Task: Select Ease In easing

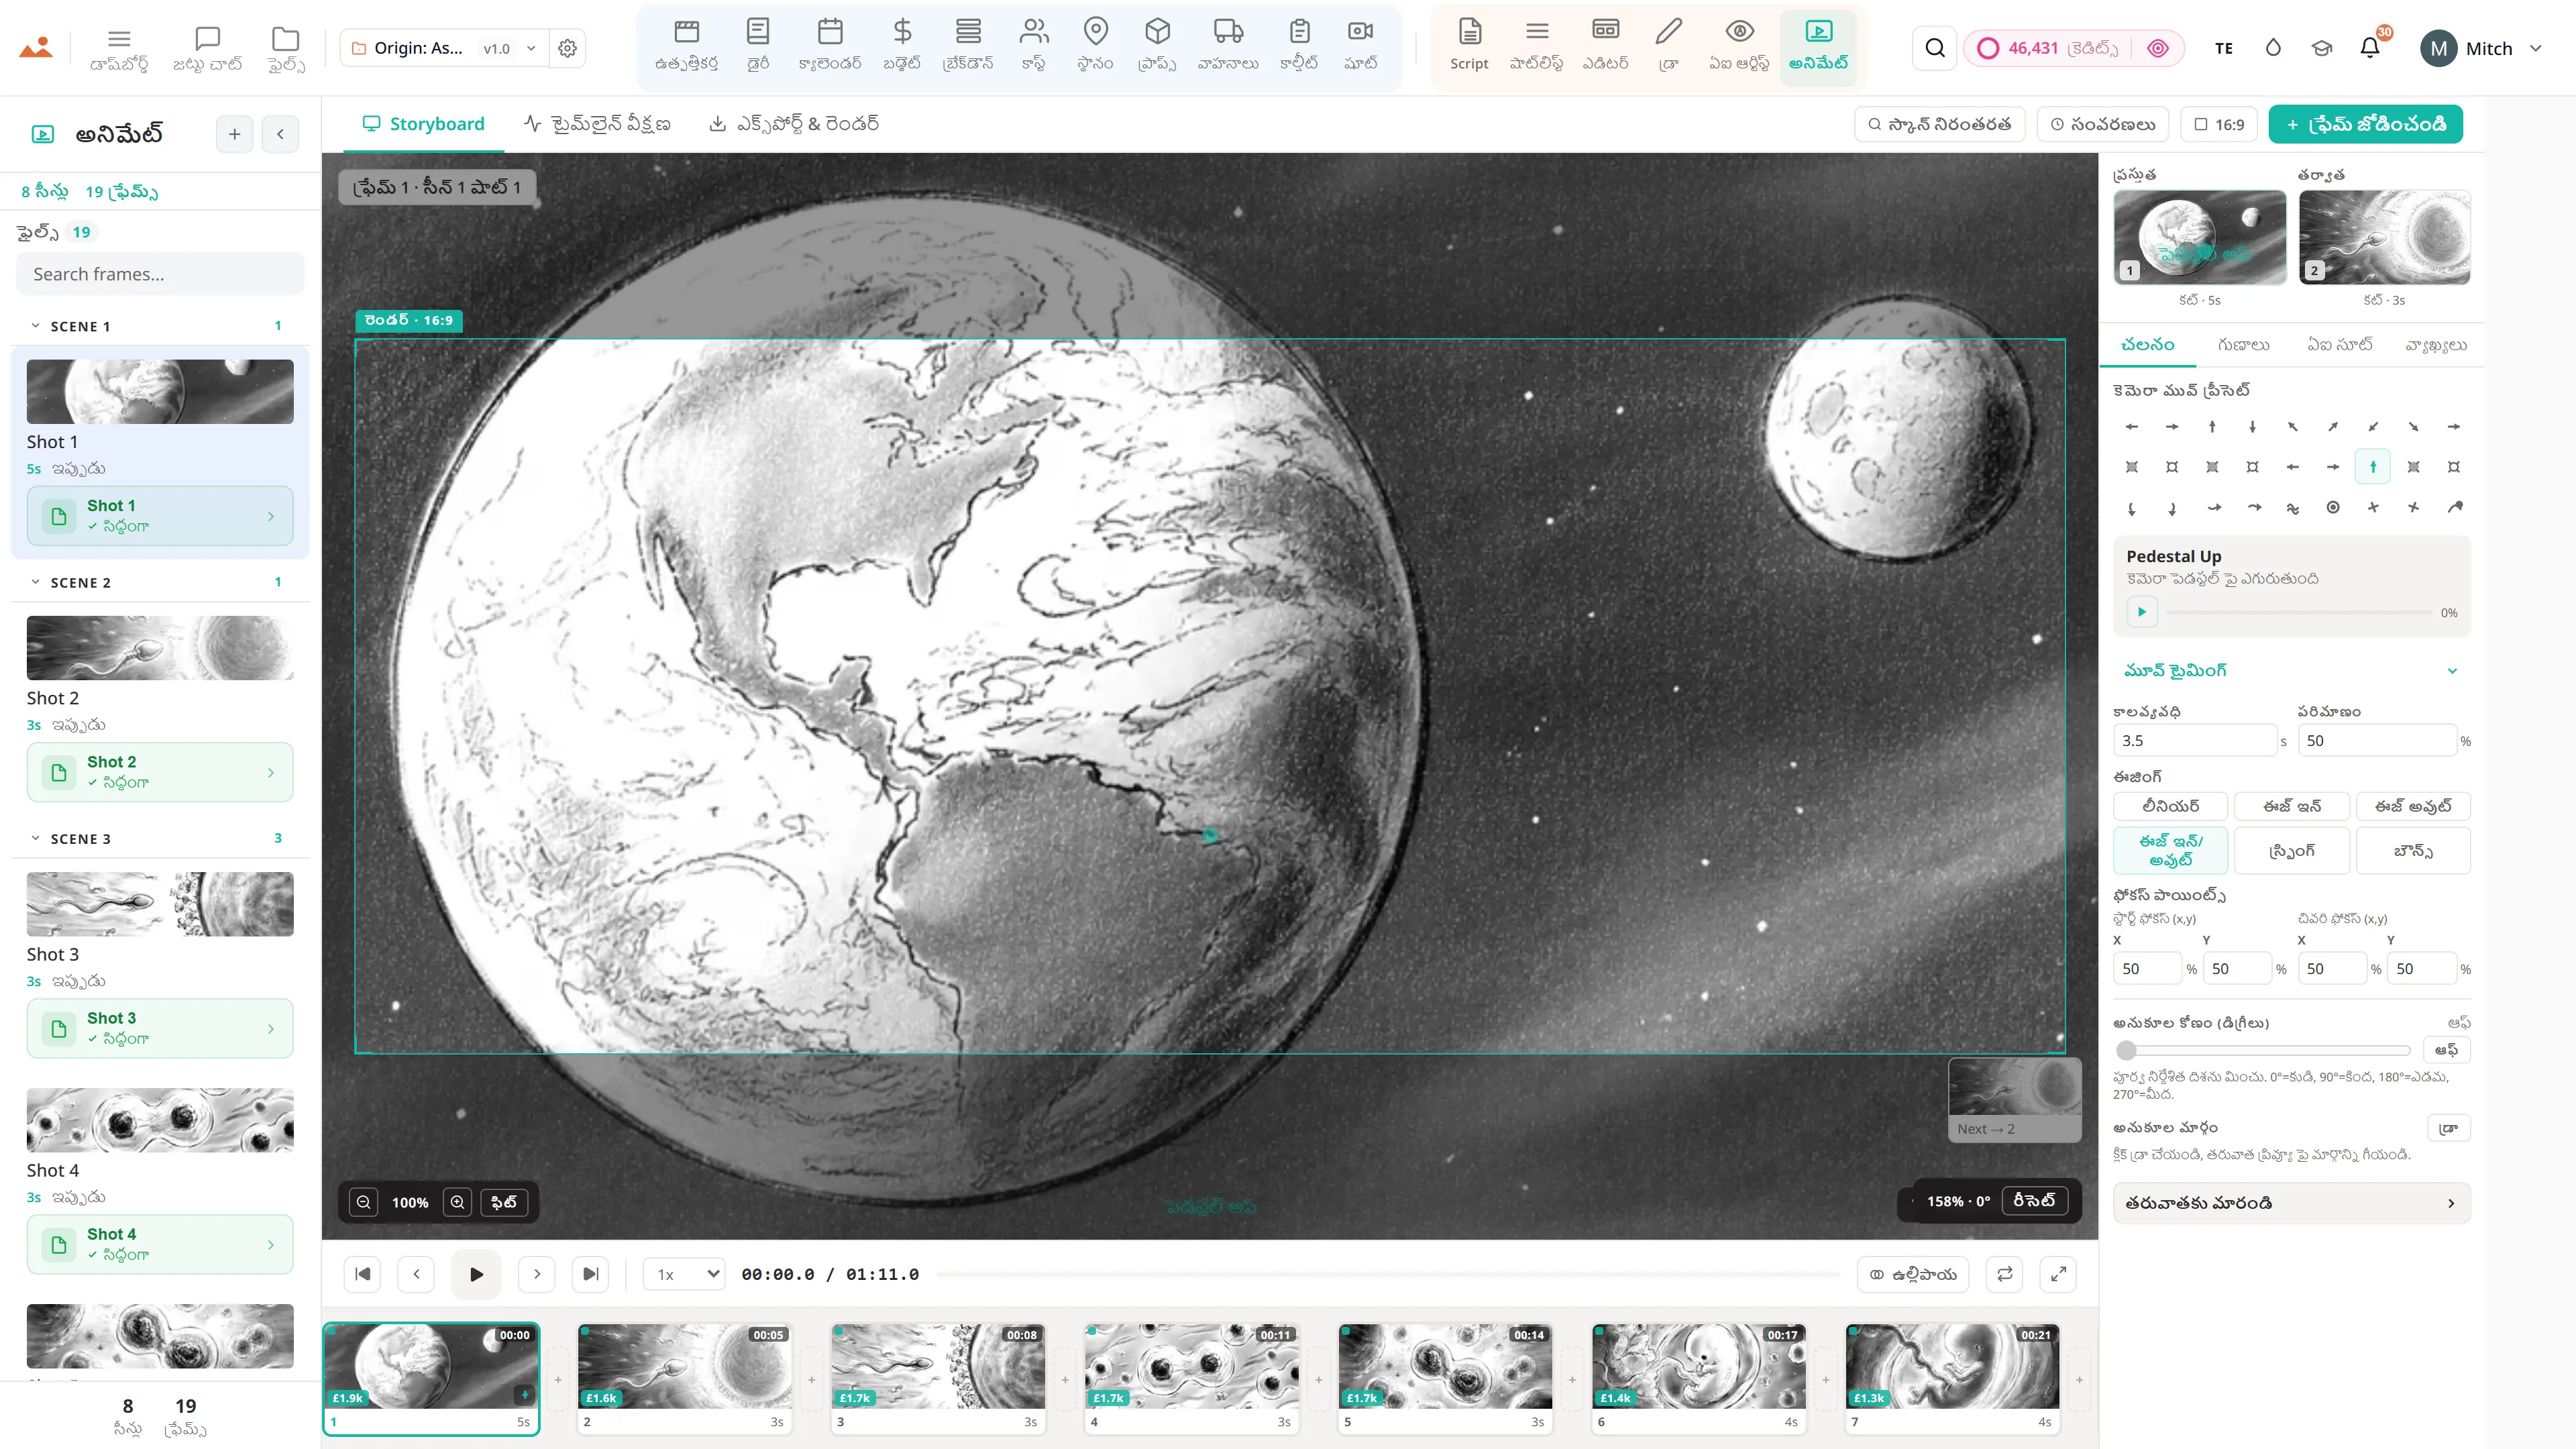Action: point(2292,806)
